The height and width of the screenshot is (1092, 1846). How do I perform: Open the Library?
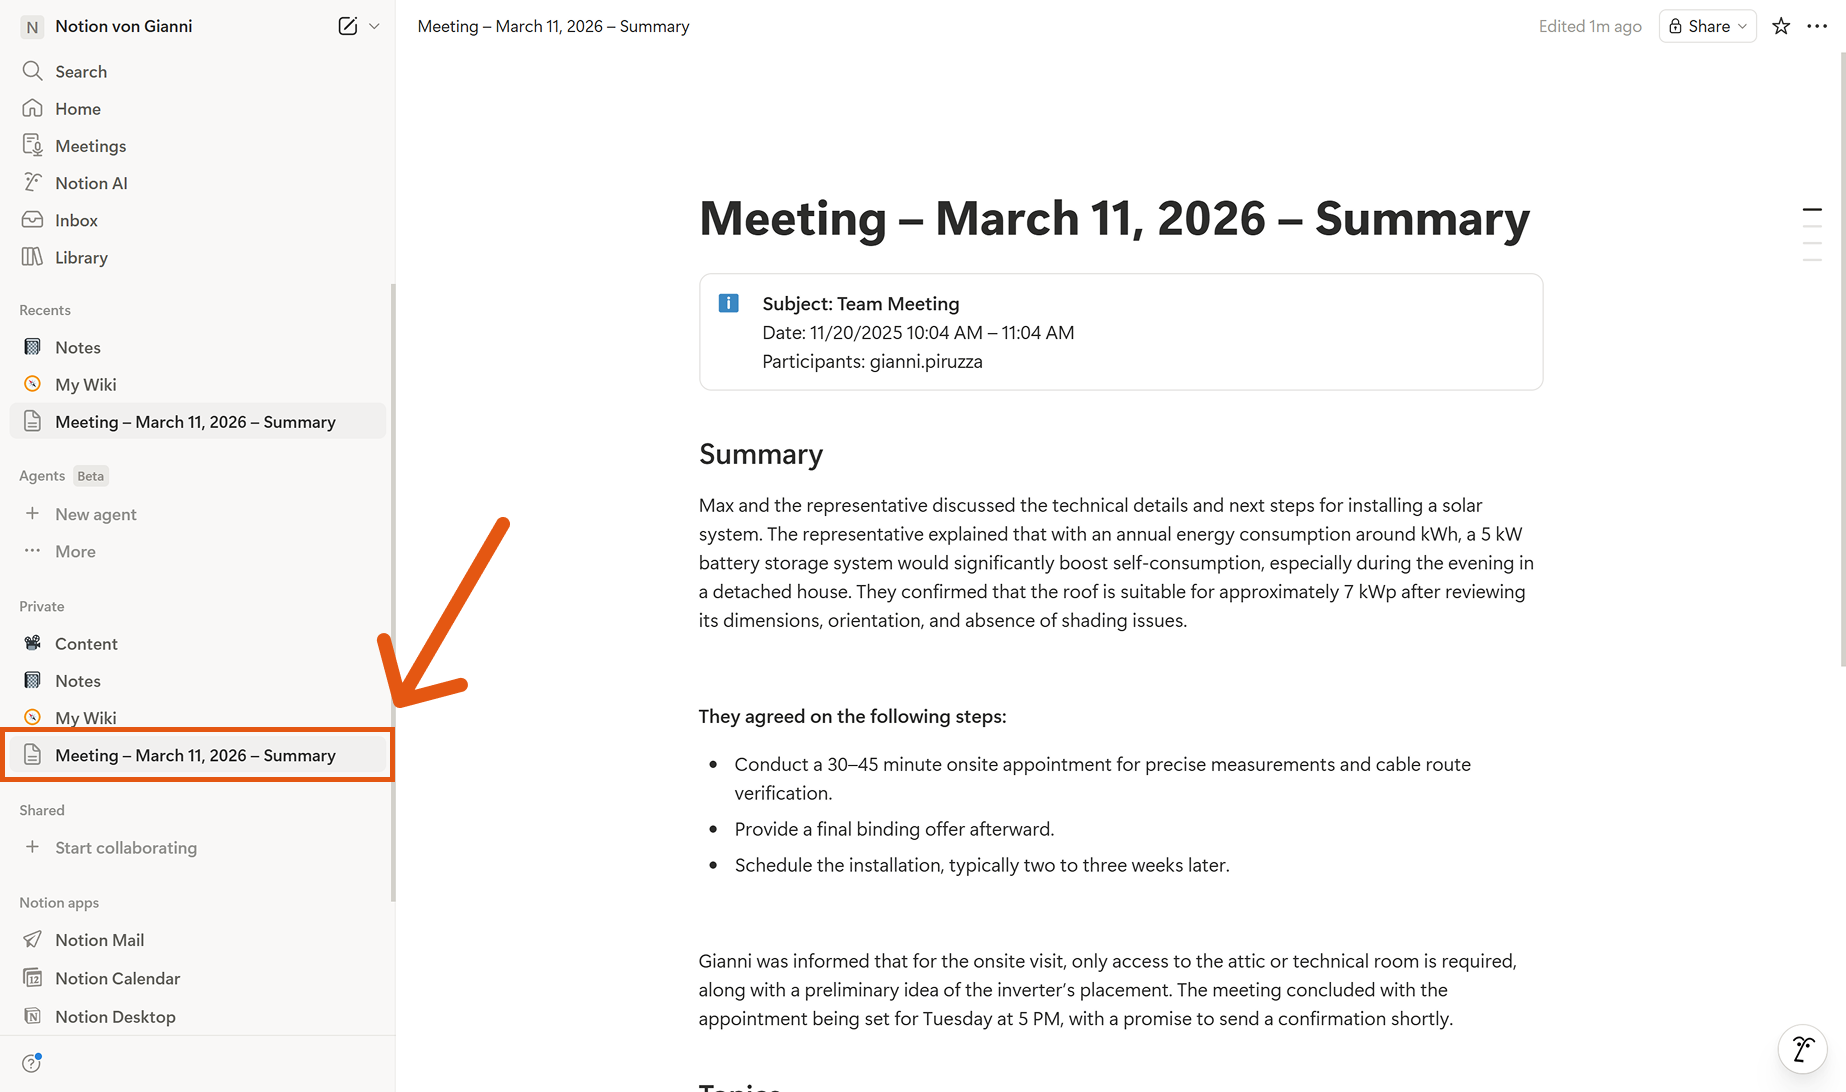point(81,257)
